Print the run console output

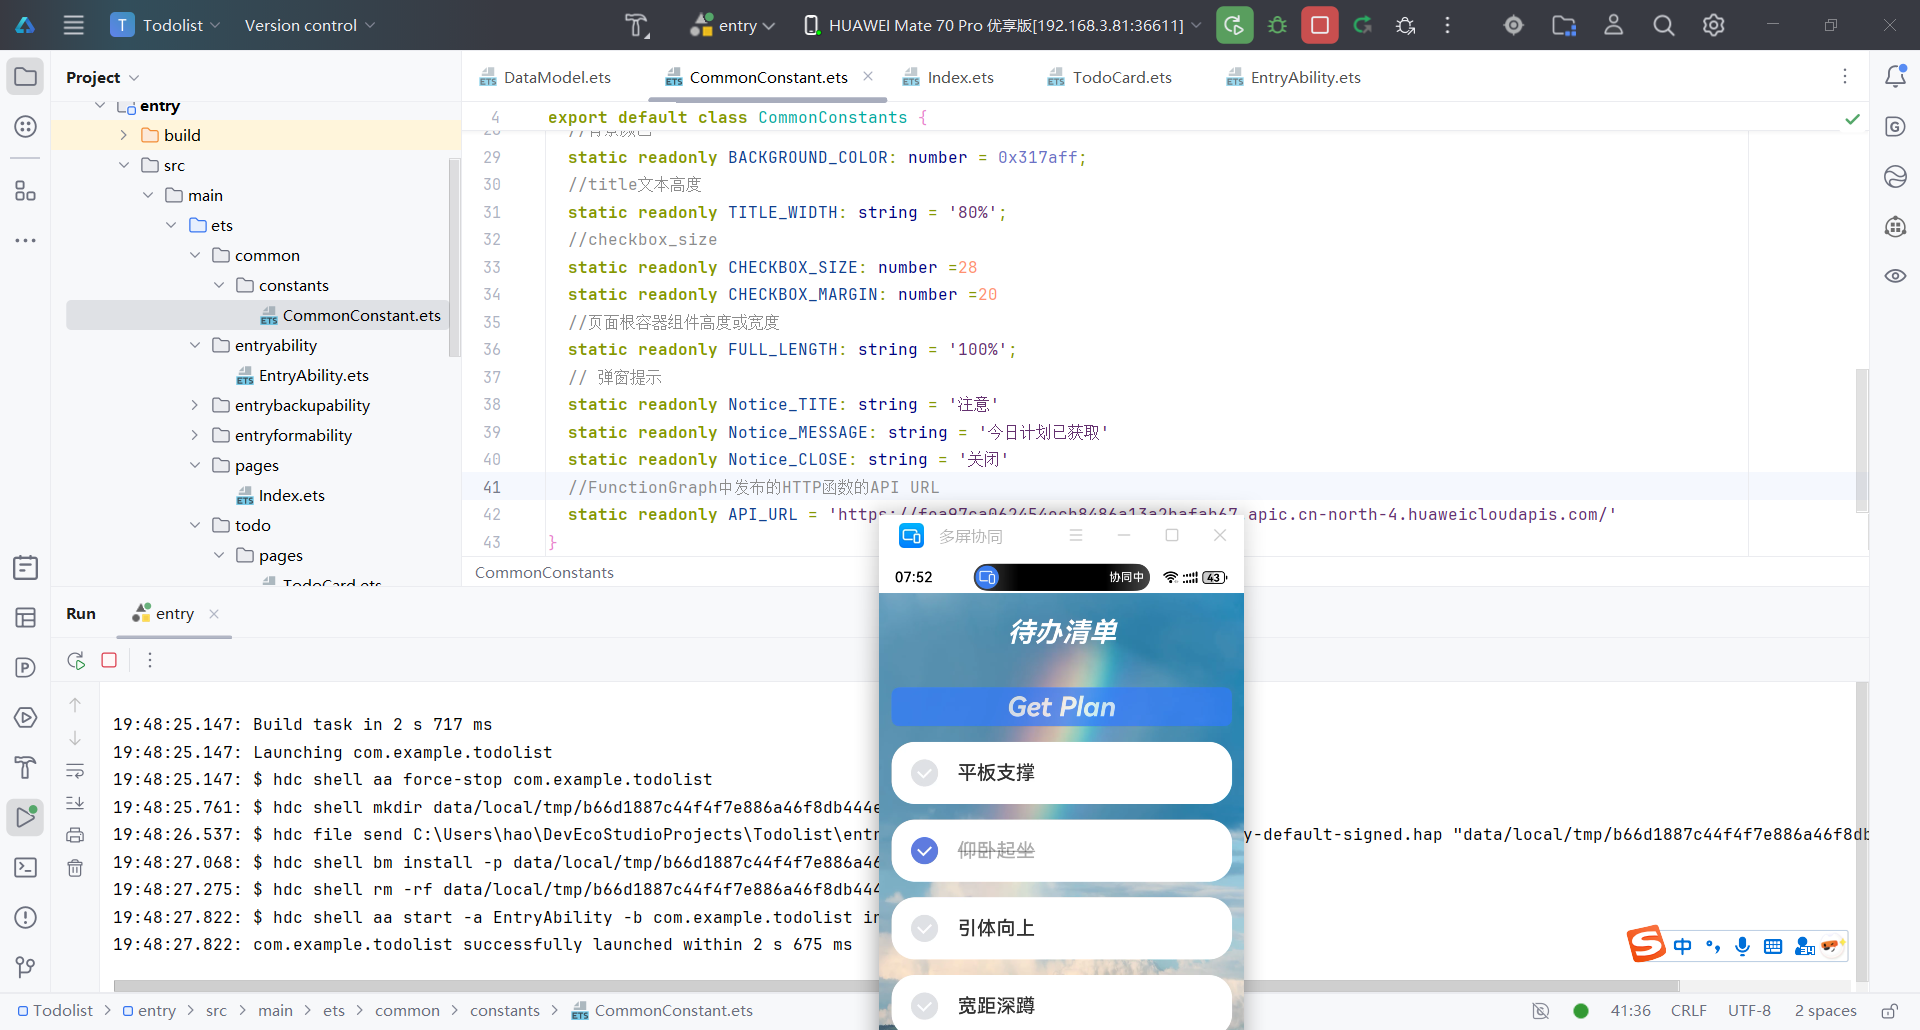pyautogui.click(x=75, y=835)
